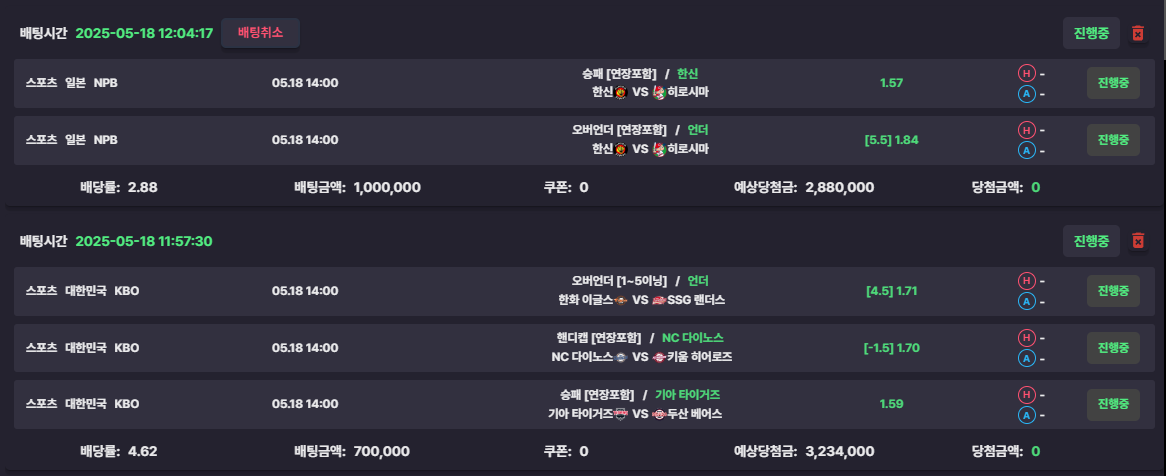
Task: Click the Hiroshima team logo in second NPB row
Action: pos(658,149)
